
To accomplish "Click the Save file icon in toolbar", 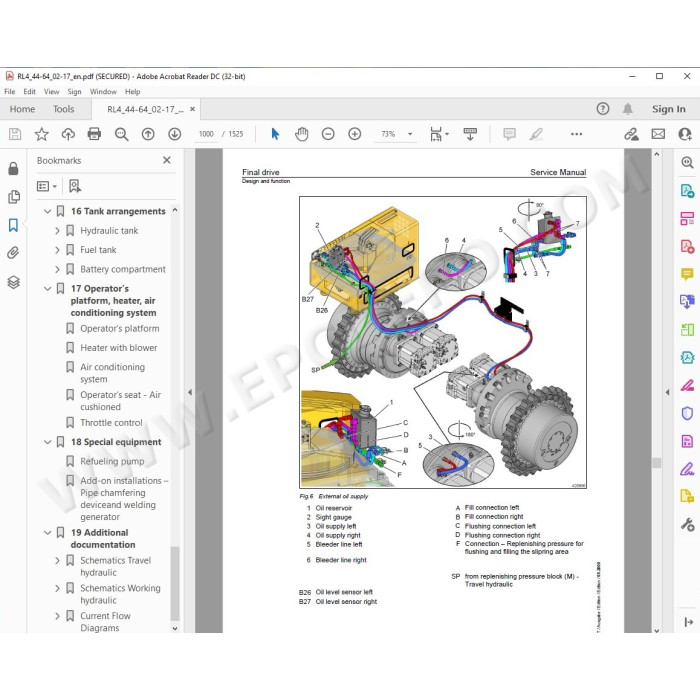I will (x=15, y=134).
